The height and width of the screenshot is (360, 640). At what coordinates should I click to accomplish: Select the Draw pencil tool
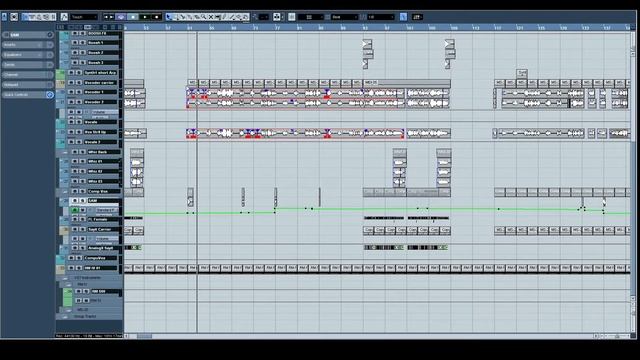pos(224,17)
